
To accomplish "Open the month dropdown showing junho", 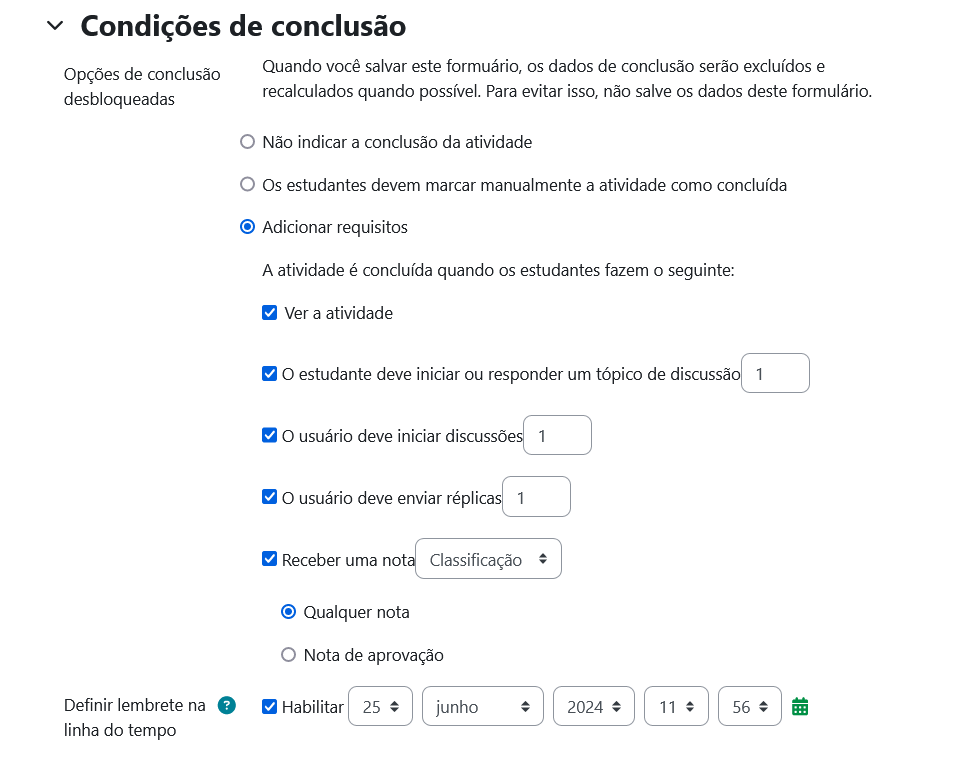I will pyautogui.click(x=483, y=707).
